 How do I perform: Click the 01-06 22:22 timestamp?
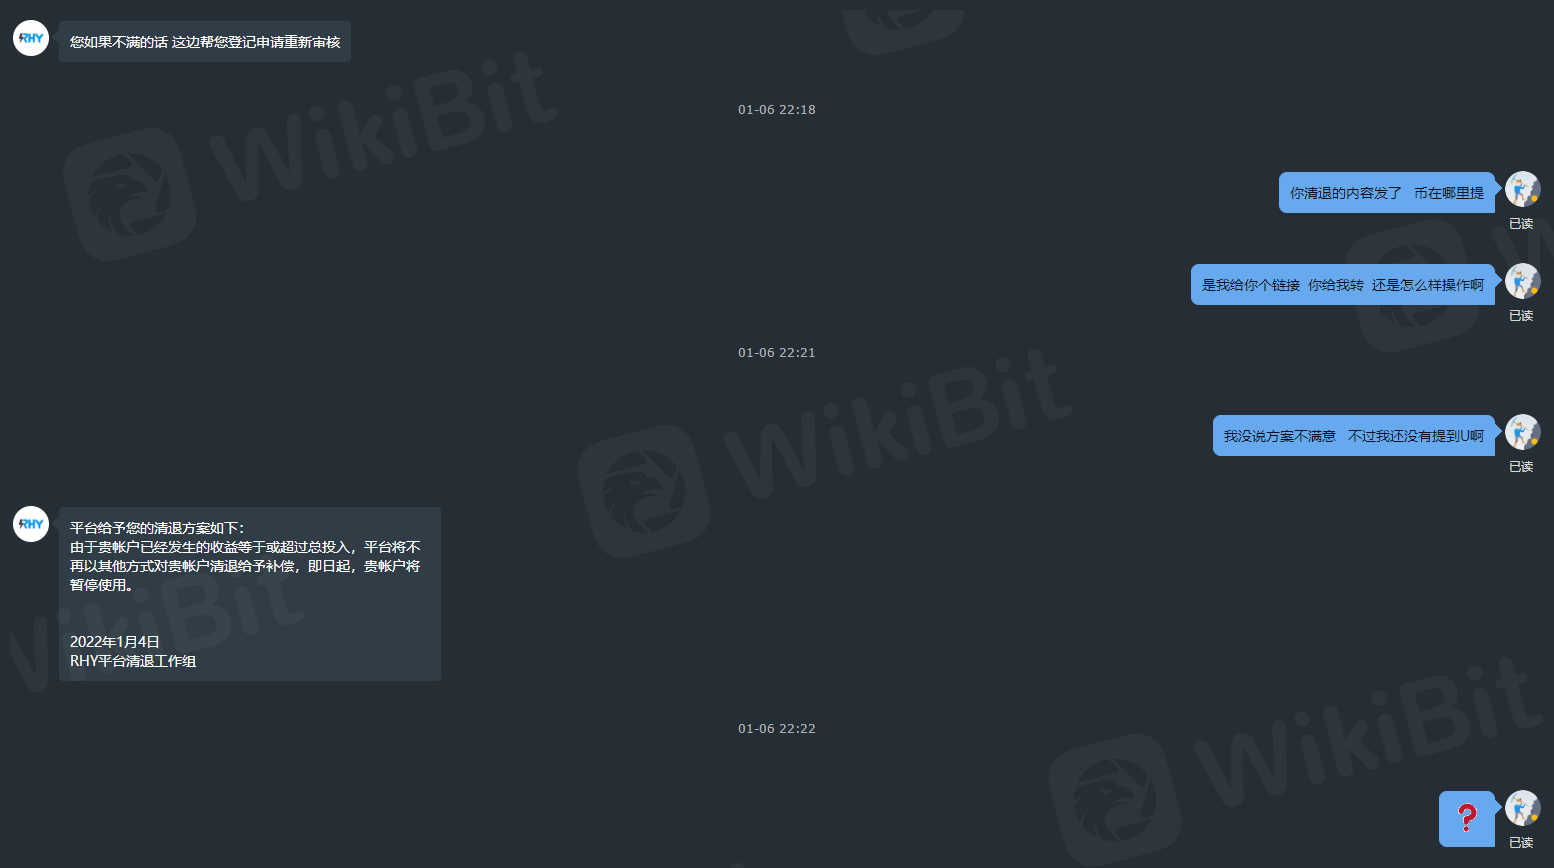[777, 729]
